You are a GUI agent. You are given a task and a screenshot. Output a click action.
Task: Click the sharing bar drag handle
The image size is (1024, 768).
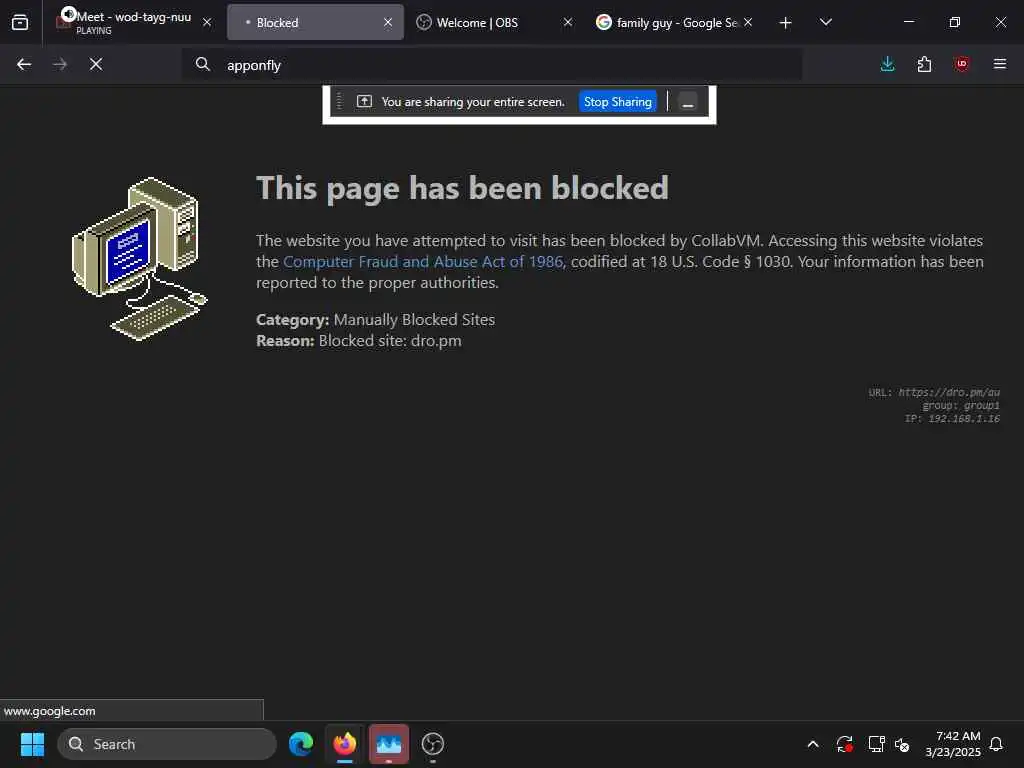click(340, 102)
